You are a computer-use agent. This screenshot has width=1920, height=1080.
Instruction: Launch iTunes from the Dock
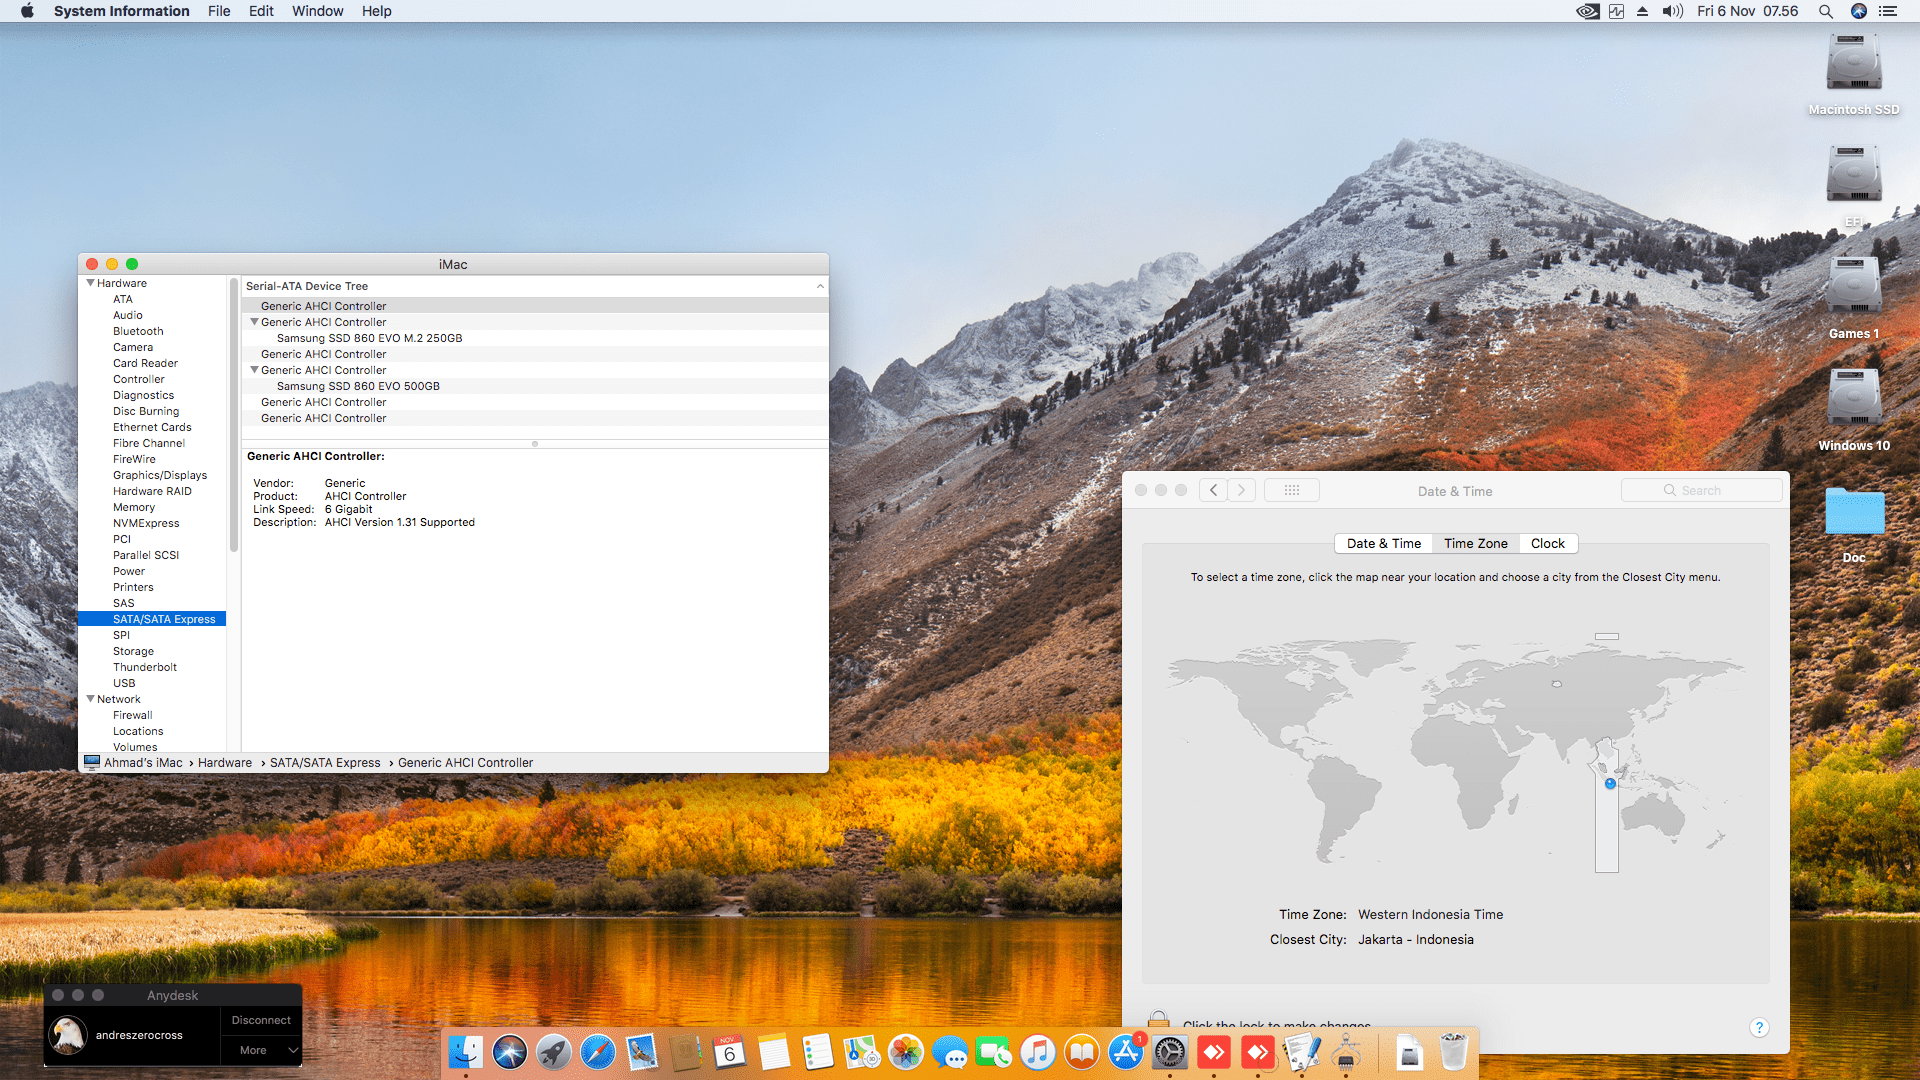pos(1038,1053)
